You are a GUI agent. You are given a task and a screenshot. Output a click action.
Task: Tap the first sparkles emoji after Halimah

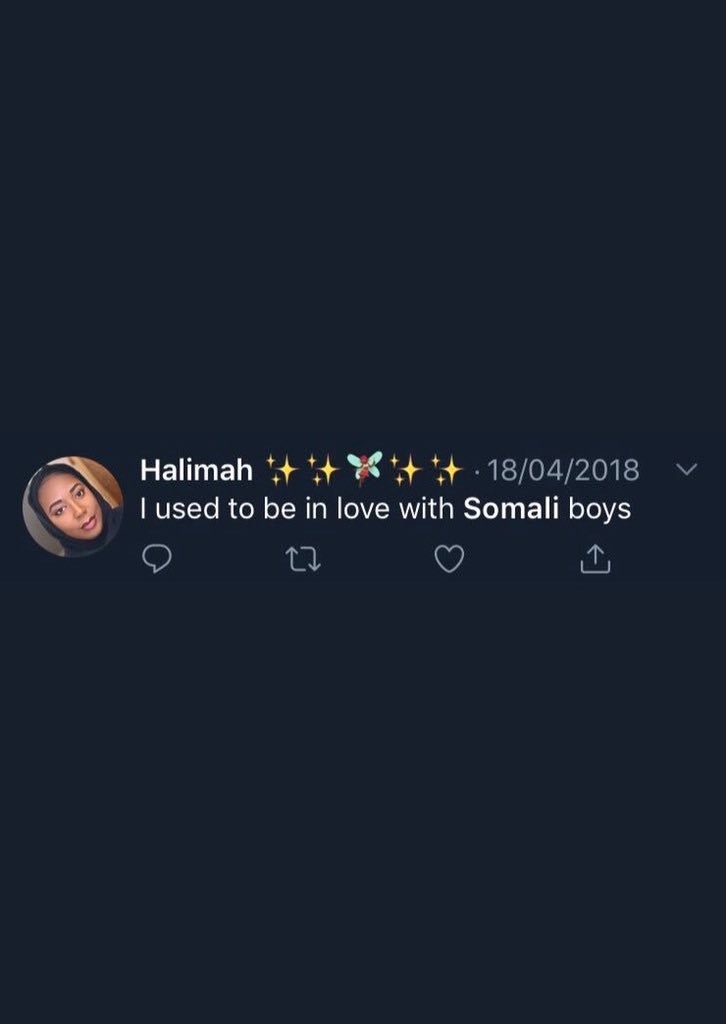(282, 470)
